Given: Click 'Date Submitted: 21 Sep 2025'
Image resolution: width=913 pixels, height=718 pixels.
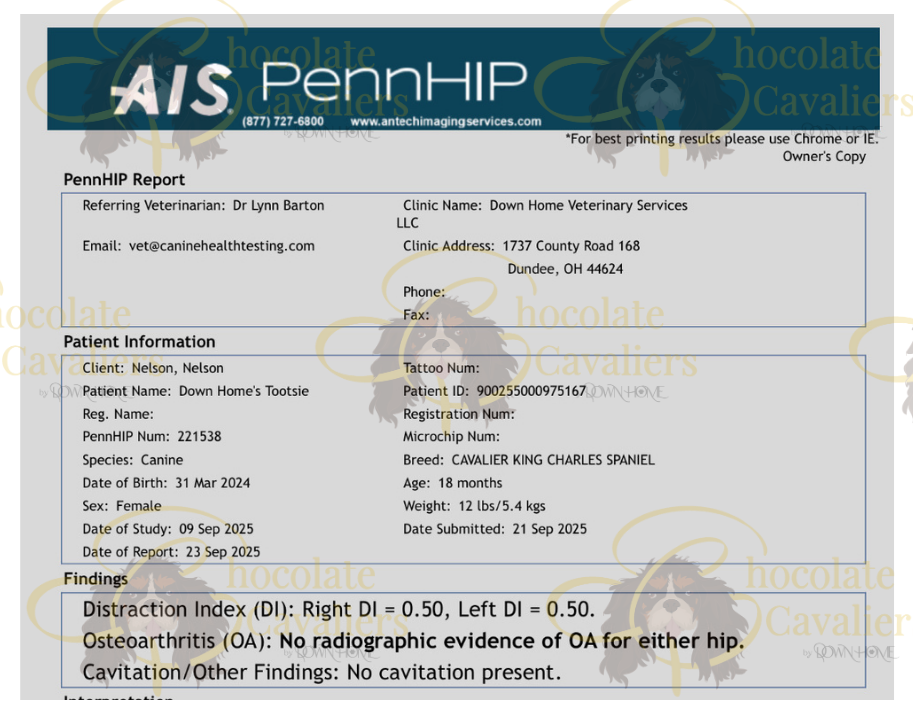Looking at the screenshot, I should 495,529.
